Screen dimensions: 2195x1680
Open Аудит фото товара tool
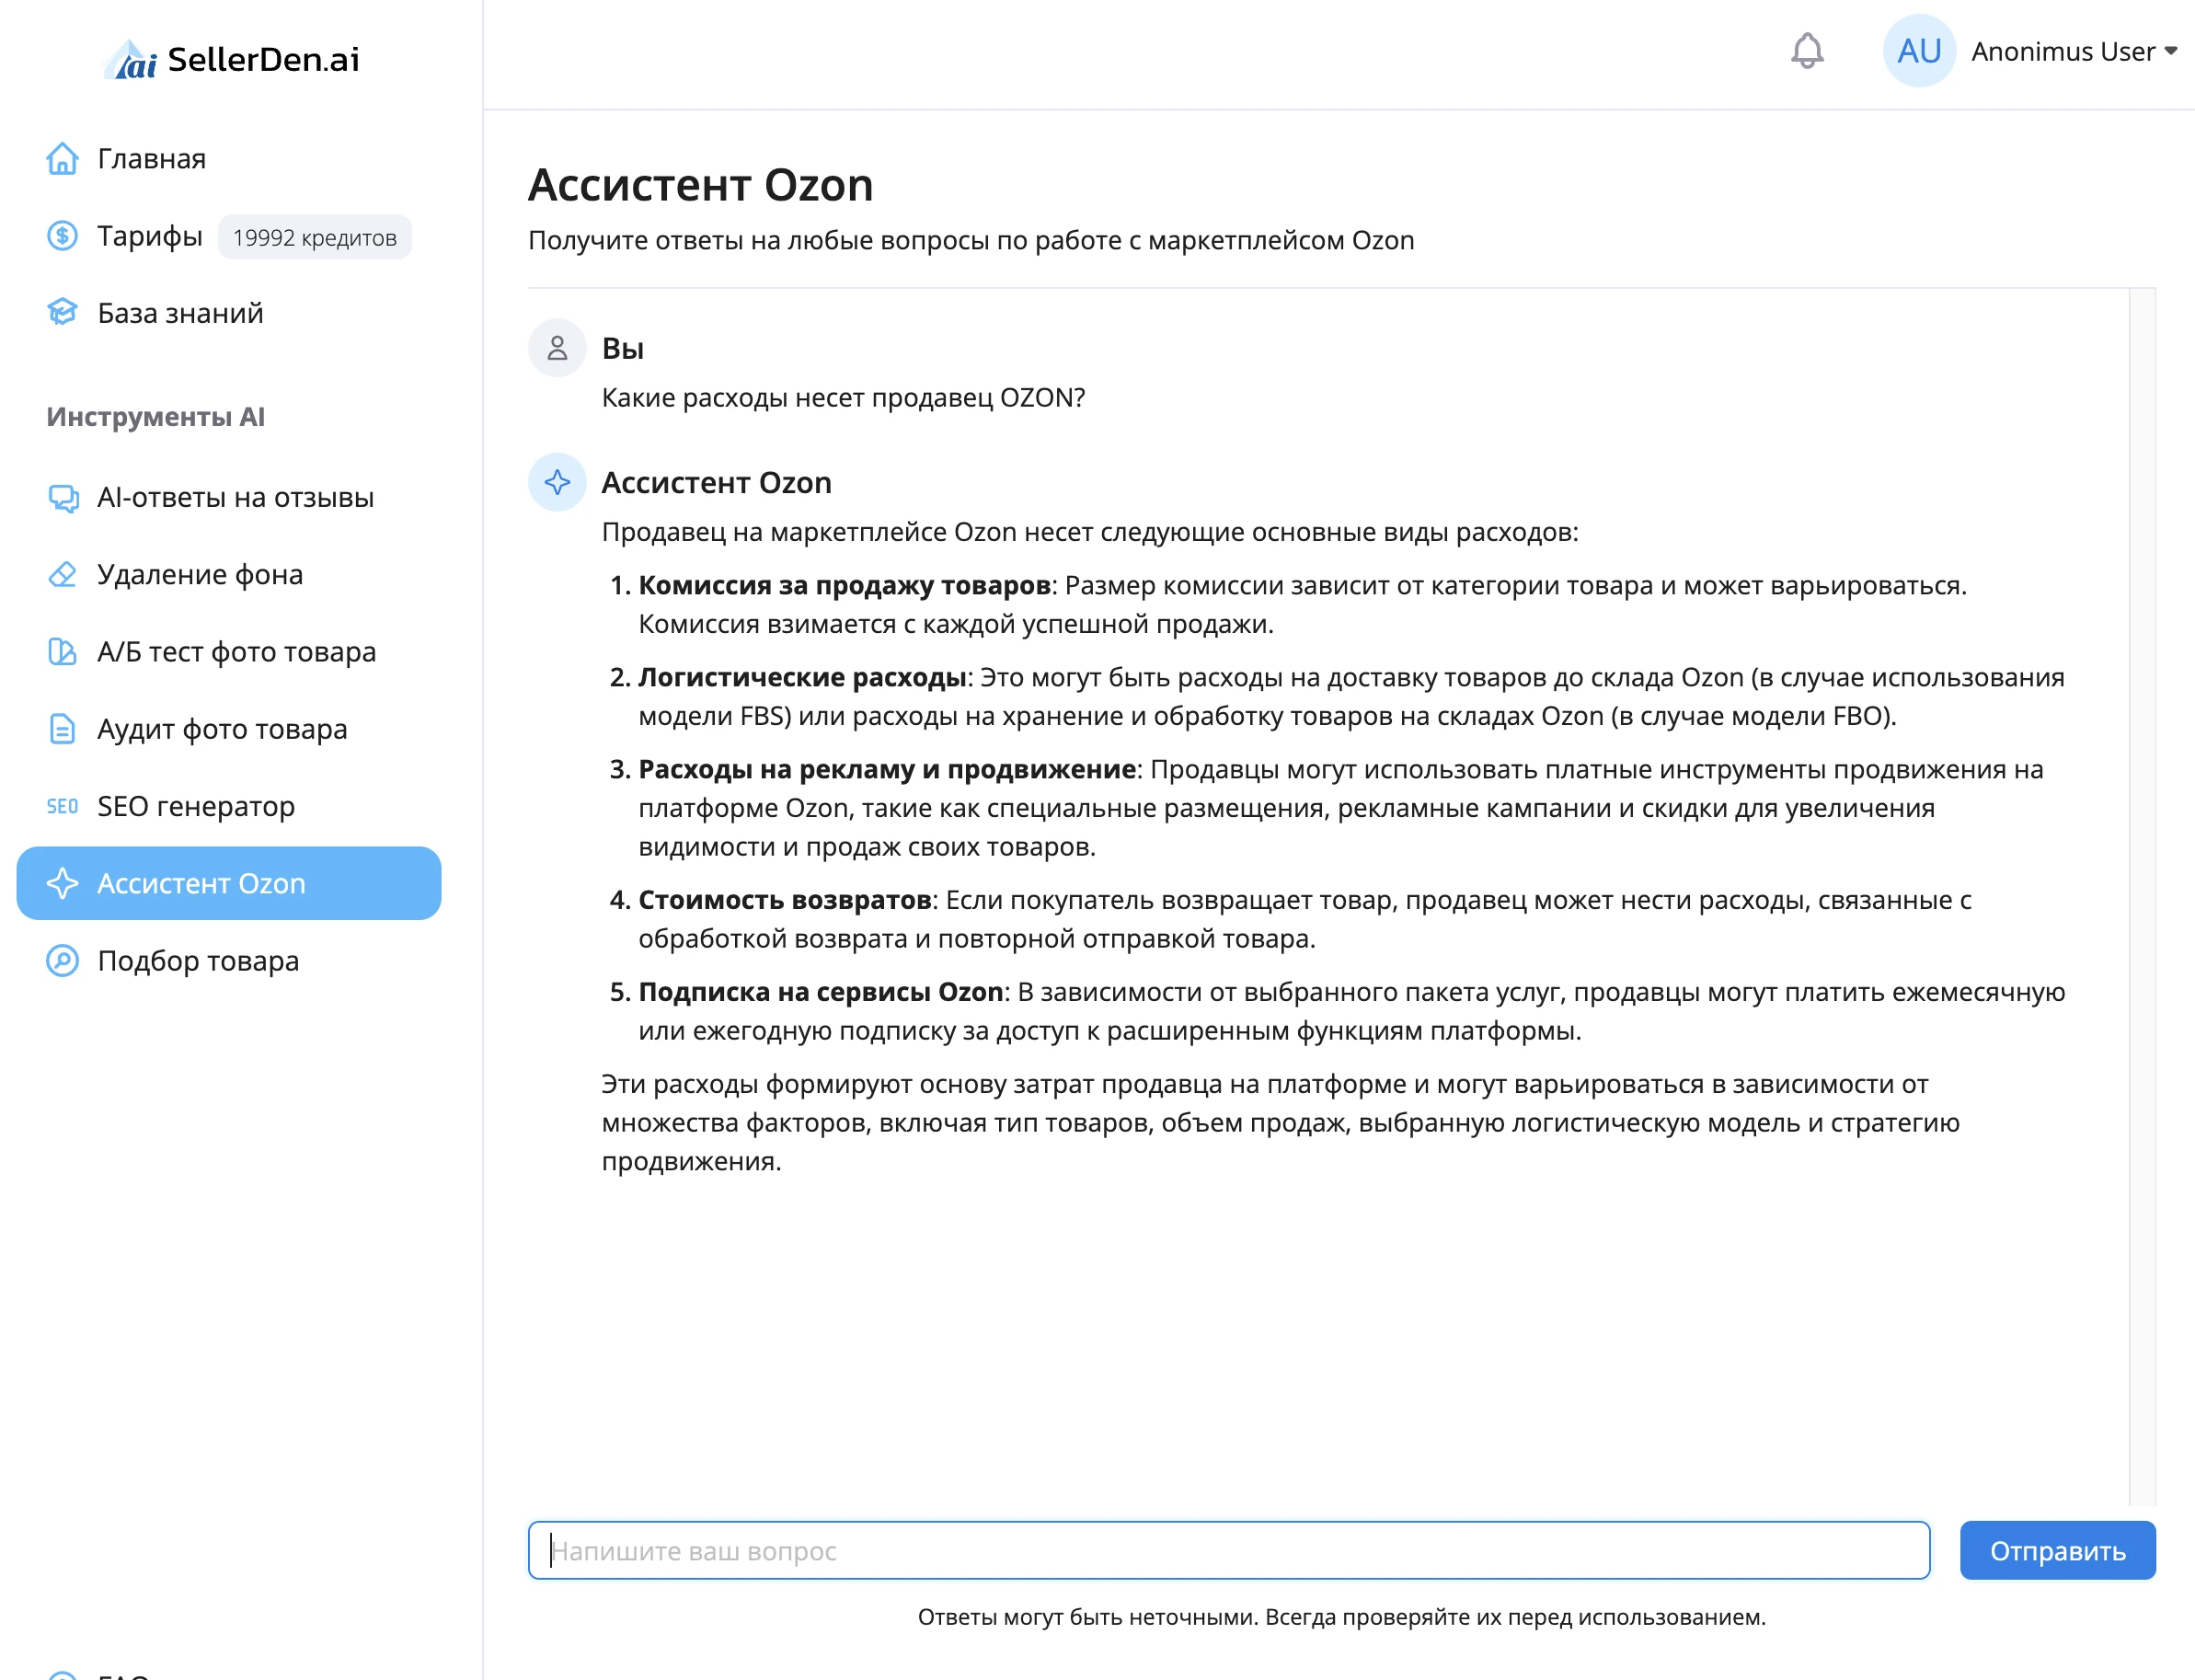coord(222,729)
